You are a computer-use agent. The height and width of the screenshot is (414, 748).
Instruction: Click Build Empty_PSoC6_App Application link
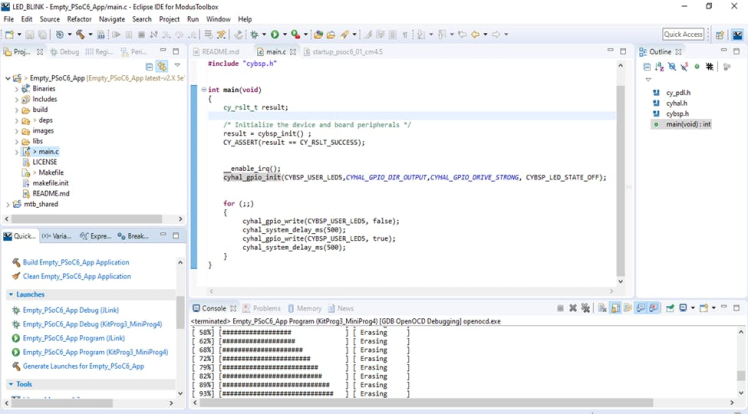[76, 262]
